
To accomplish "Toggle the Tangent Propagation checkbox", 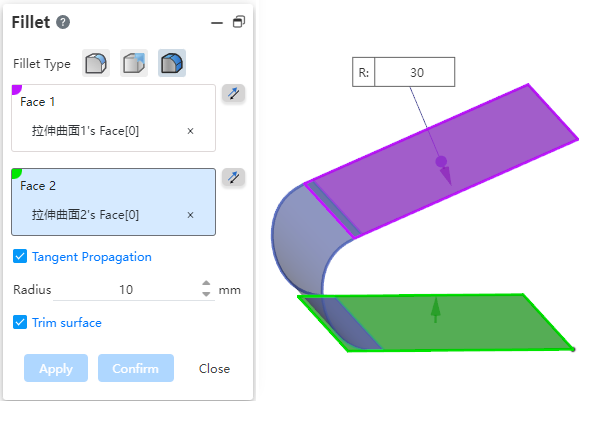I will pos(20,256).
